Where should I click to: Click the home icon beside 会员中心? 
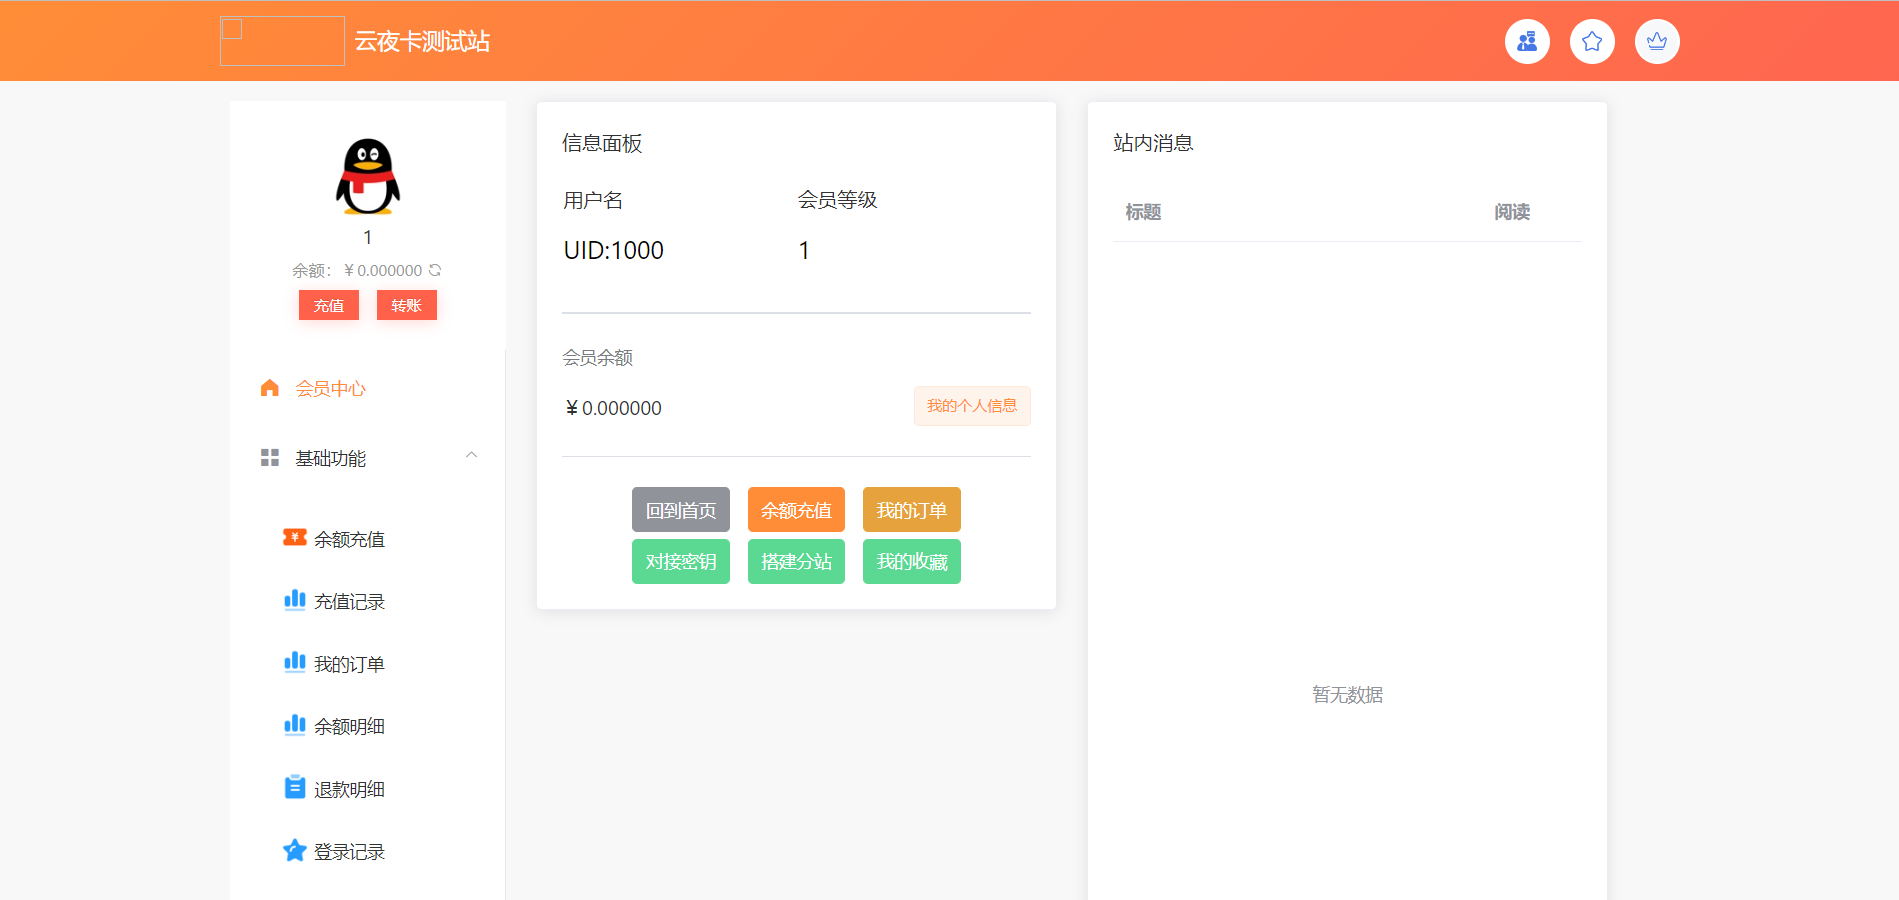point(270,388)
